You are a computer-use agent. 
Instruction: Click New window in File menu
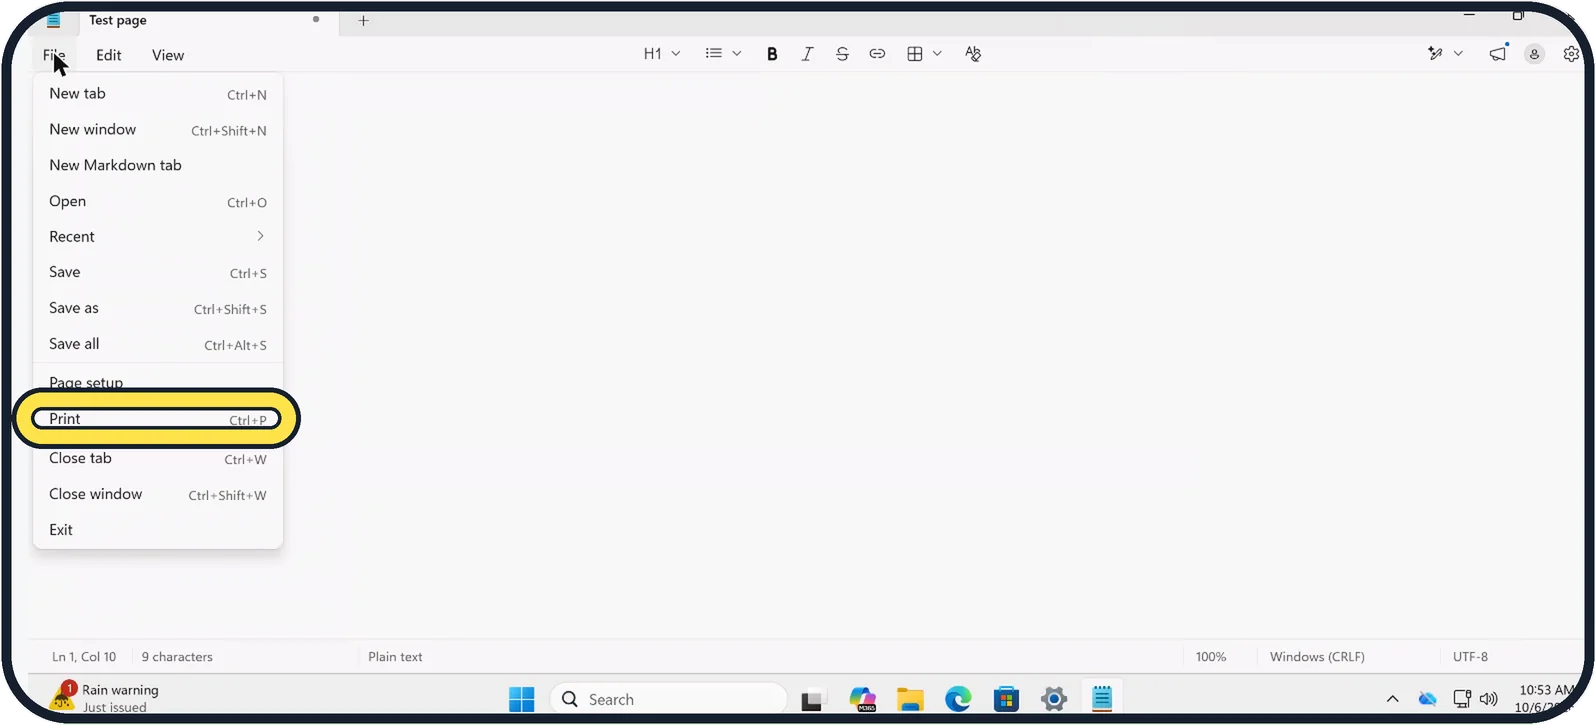(x=158, y=130)
